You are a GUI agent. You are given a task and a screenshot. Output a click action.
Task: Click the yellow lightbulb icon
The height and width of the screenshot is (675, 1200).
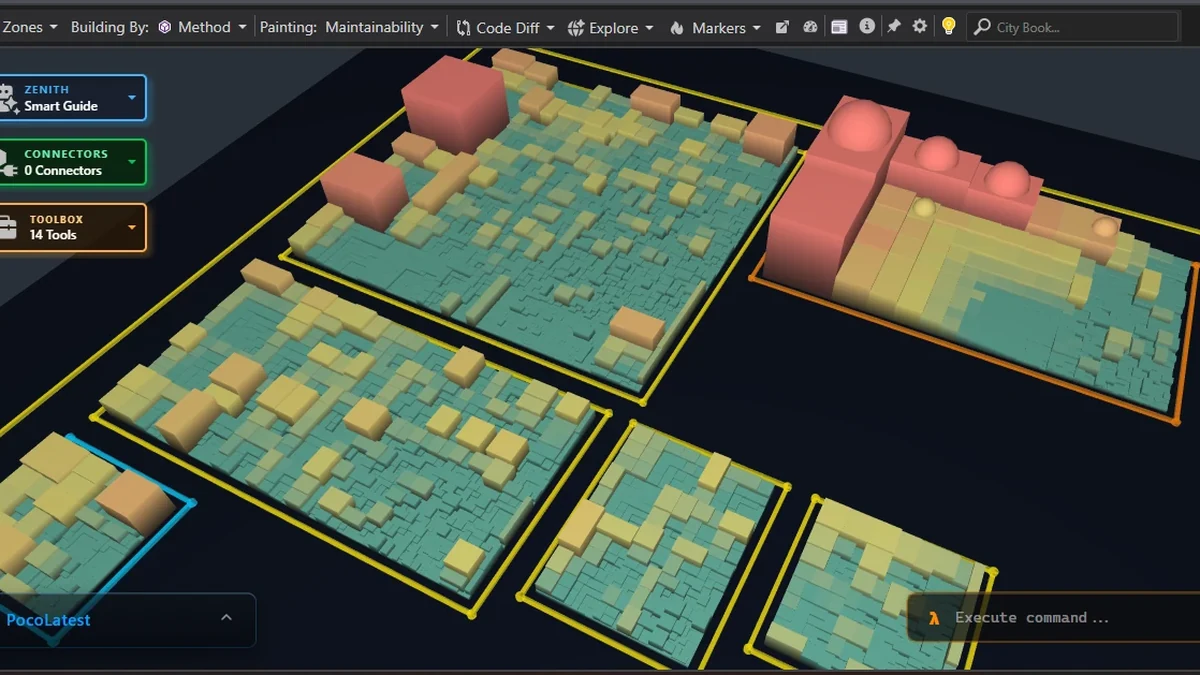pos(949,27)
